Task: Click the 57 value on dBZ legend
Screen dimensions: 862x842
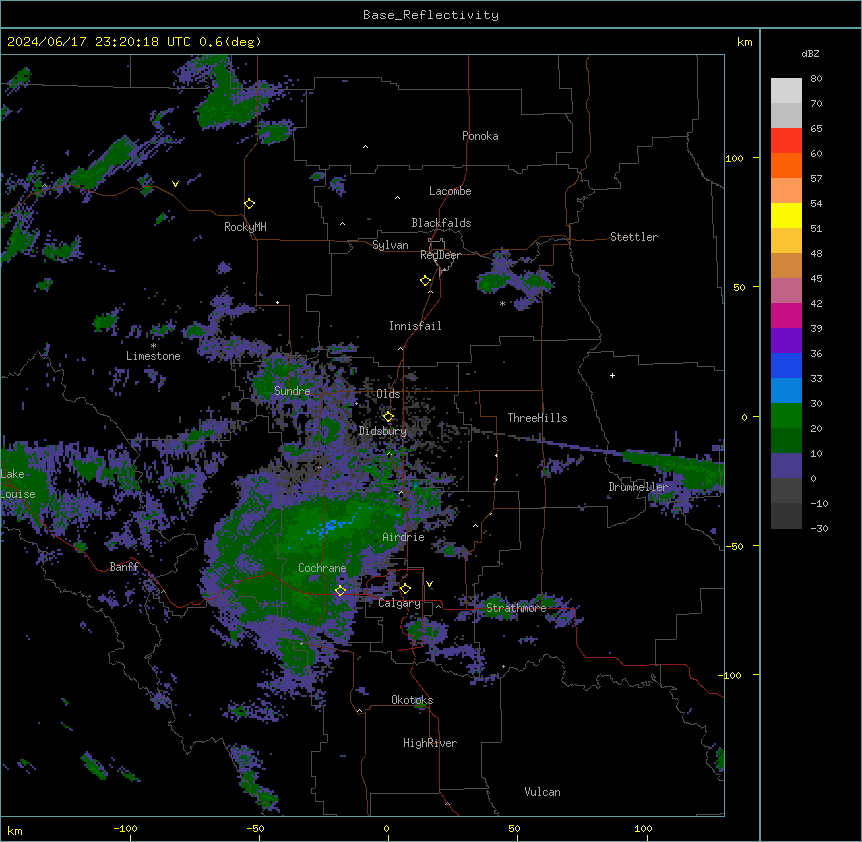Action: 816,179
